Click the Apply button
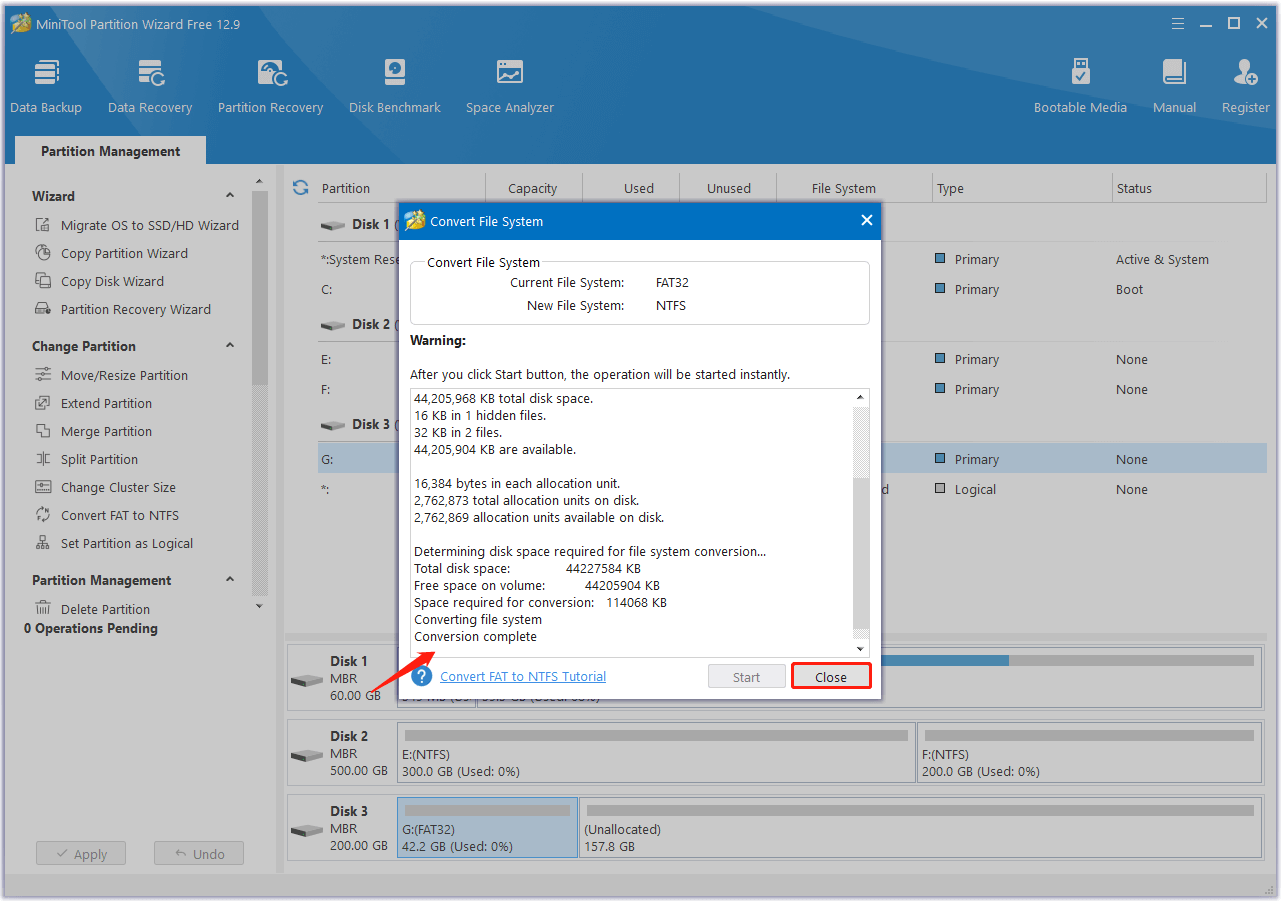This screenshot has width=1283, height=902. tap(81, 854)
